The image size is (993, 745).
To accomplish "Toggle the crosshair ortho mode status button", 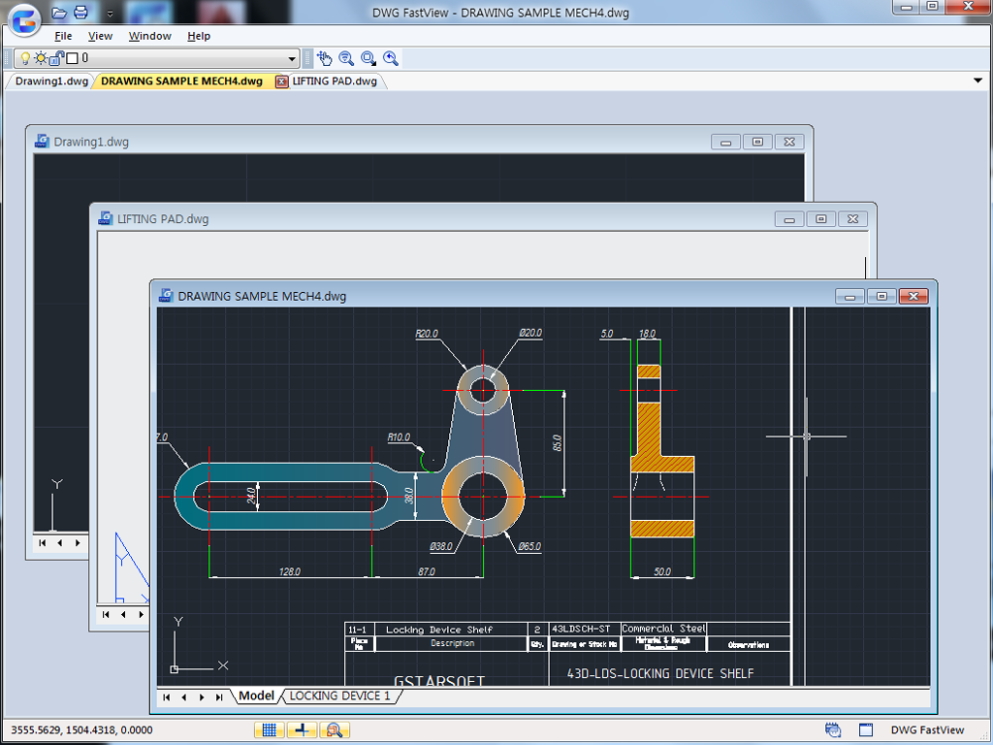I will click(x=302, y=730).
